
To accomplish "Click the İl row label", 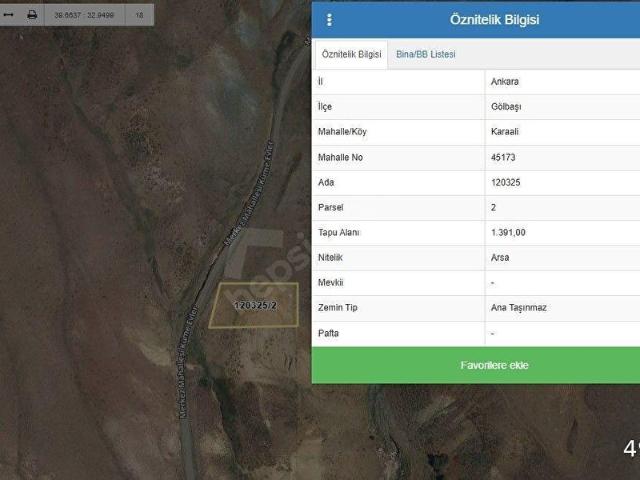I will click(x=320, y=82).
